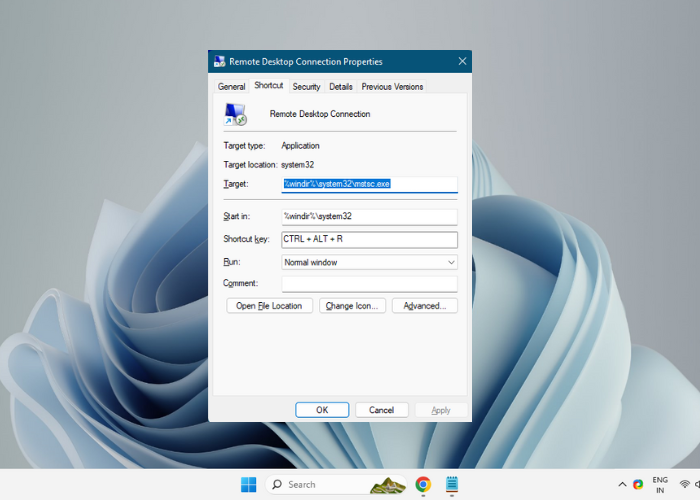The width and height of the screenshot is (700, 500).
Task: Click the title bar Remote Desktop icon
Action: click(x=220, y=62)
